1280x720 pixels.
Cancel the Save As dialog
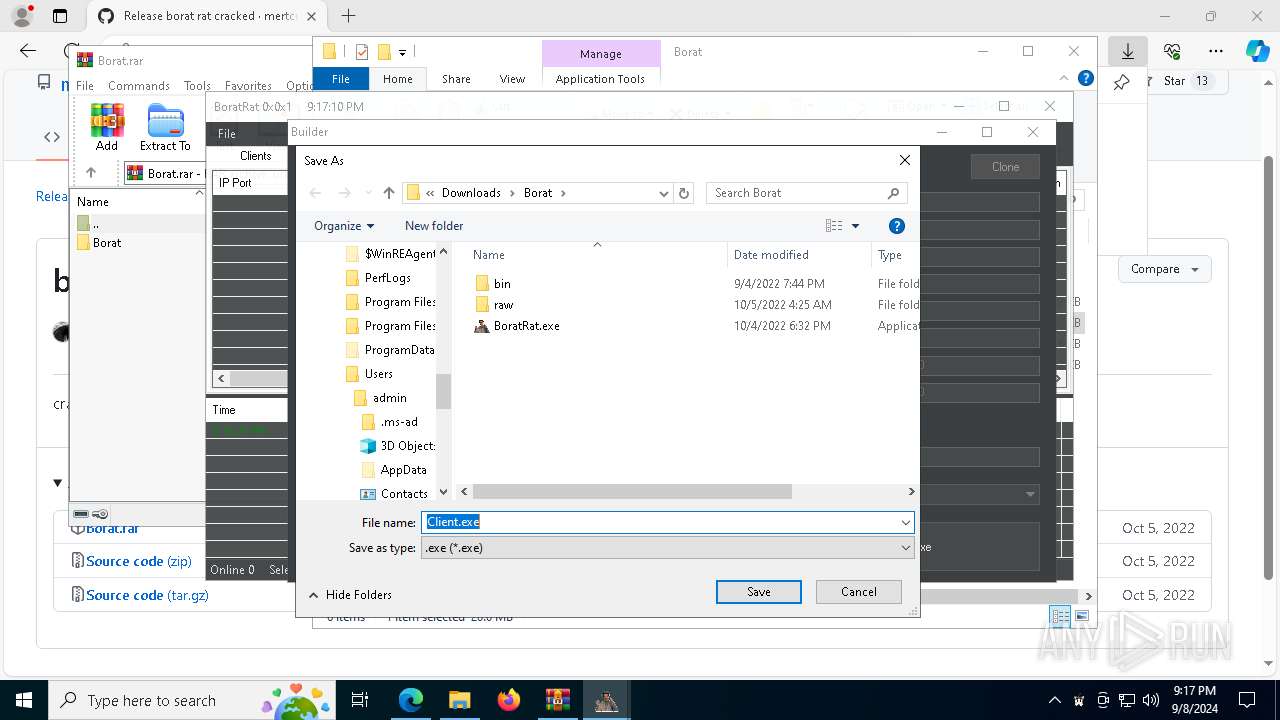pos(859,592)
